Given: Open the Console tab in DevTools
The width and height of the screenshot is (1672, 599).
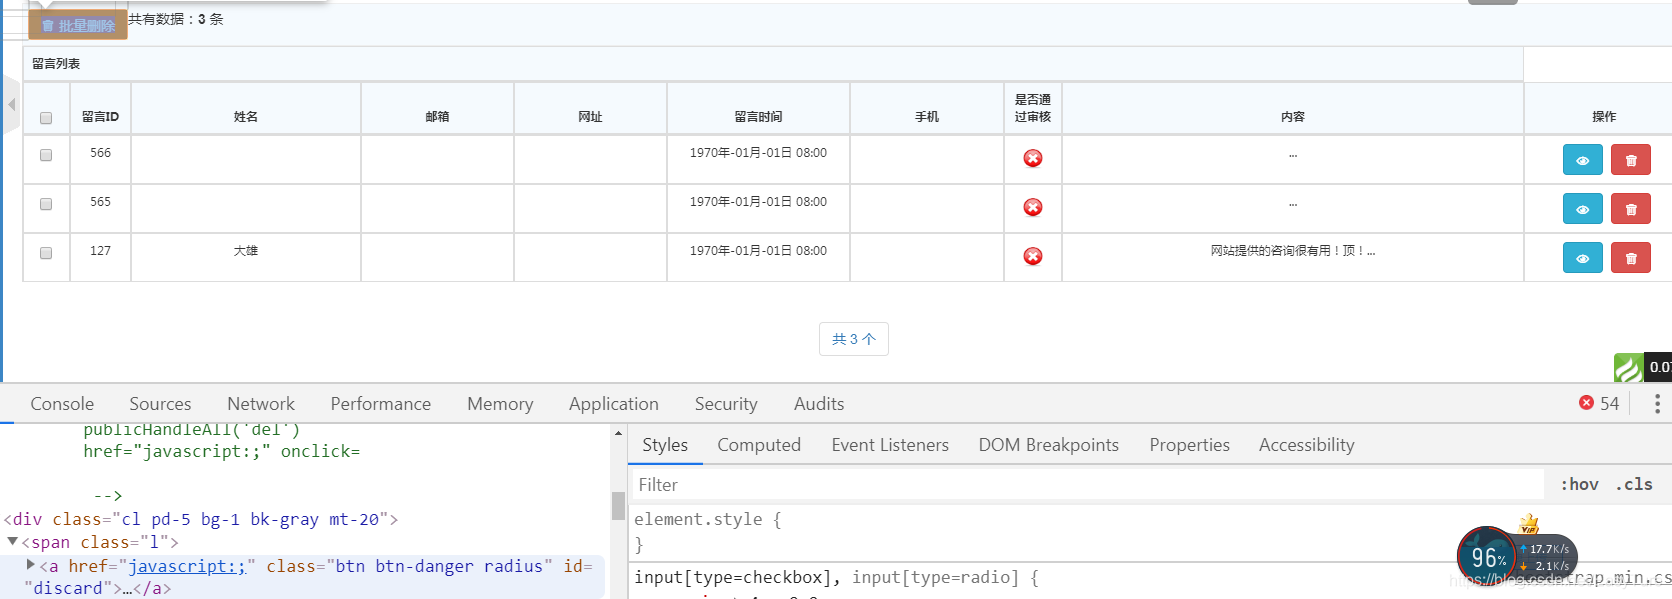Looking at the screenshot, I should click(62, 404).
